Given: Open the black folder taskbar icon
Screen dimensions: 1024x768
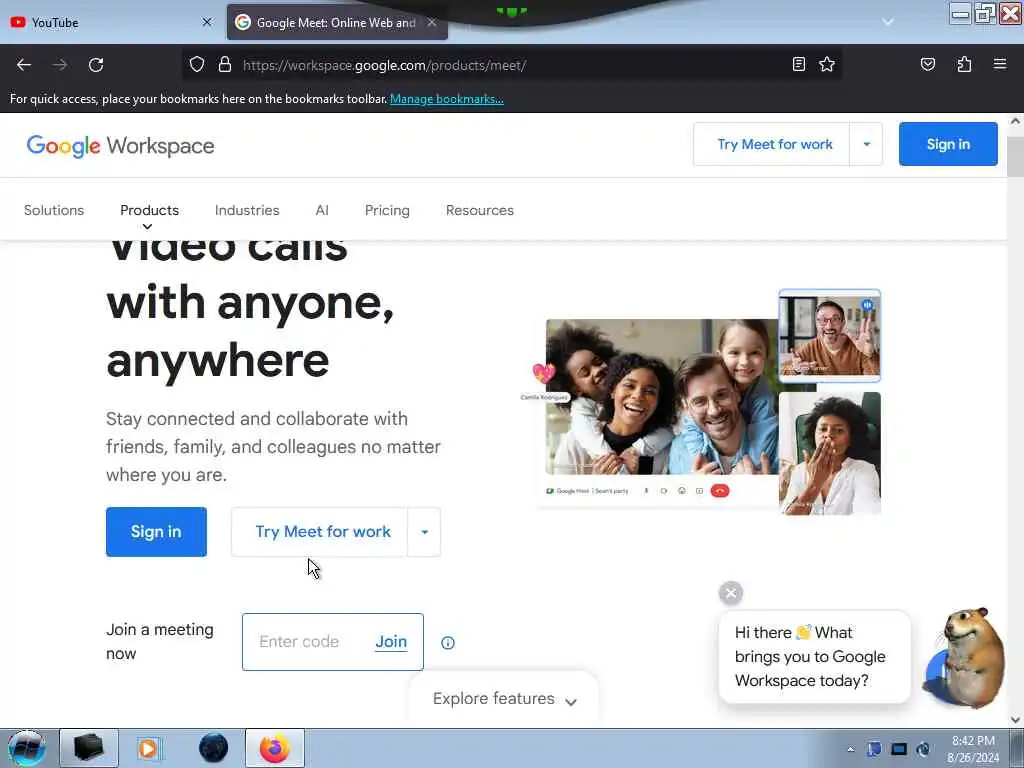Looking at the screenshot, I should (x=89, y=748).
